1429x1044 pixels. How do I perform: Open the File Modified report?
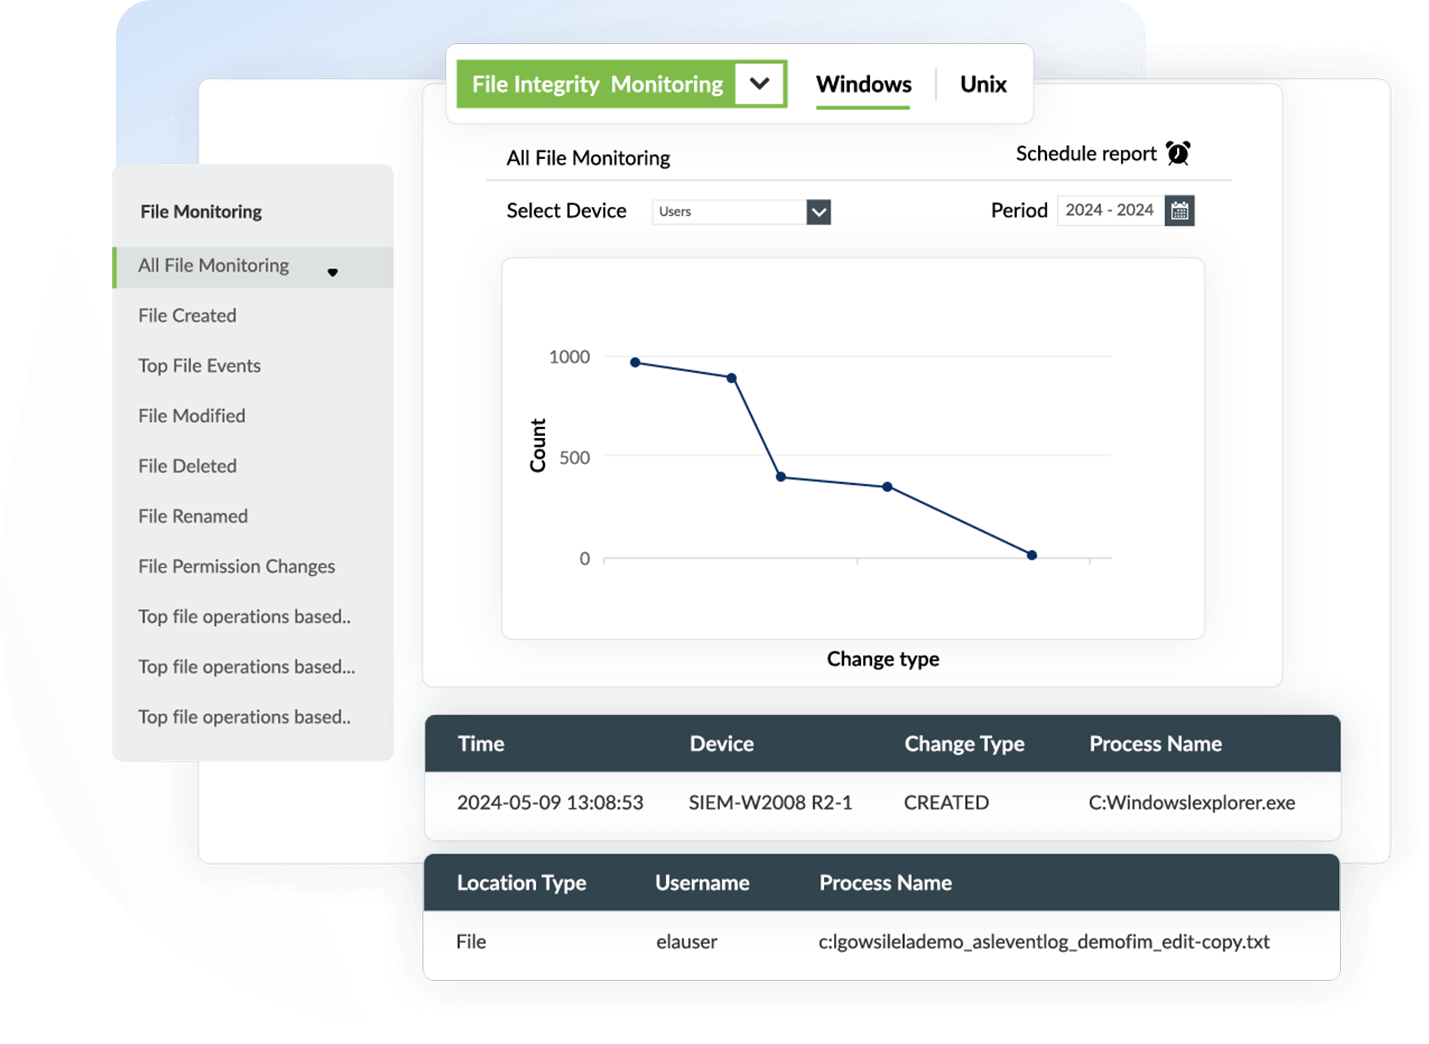coord(192,416)
